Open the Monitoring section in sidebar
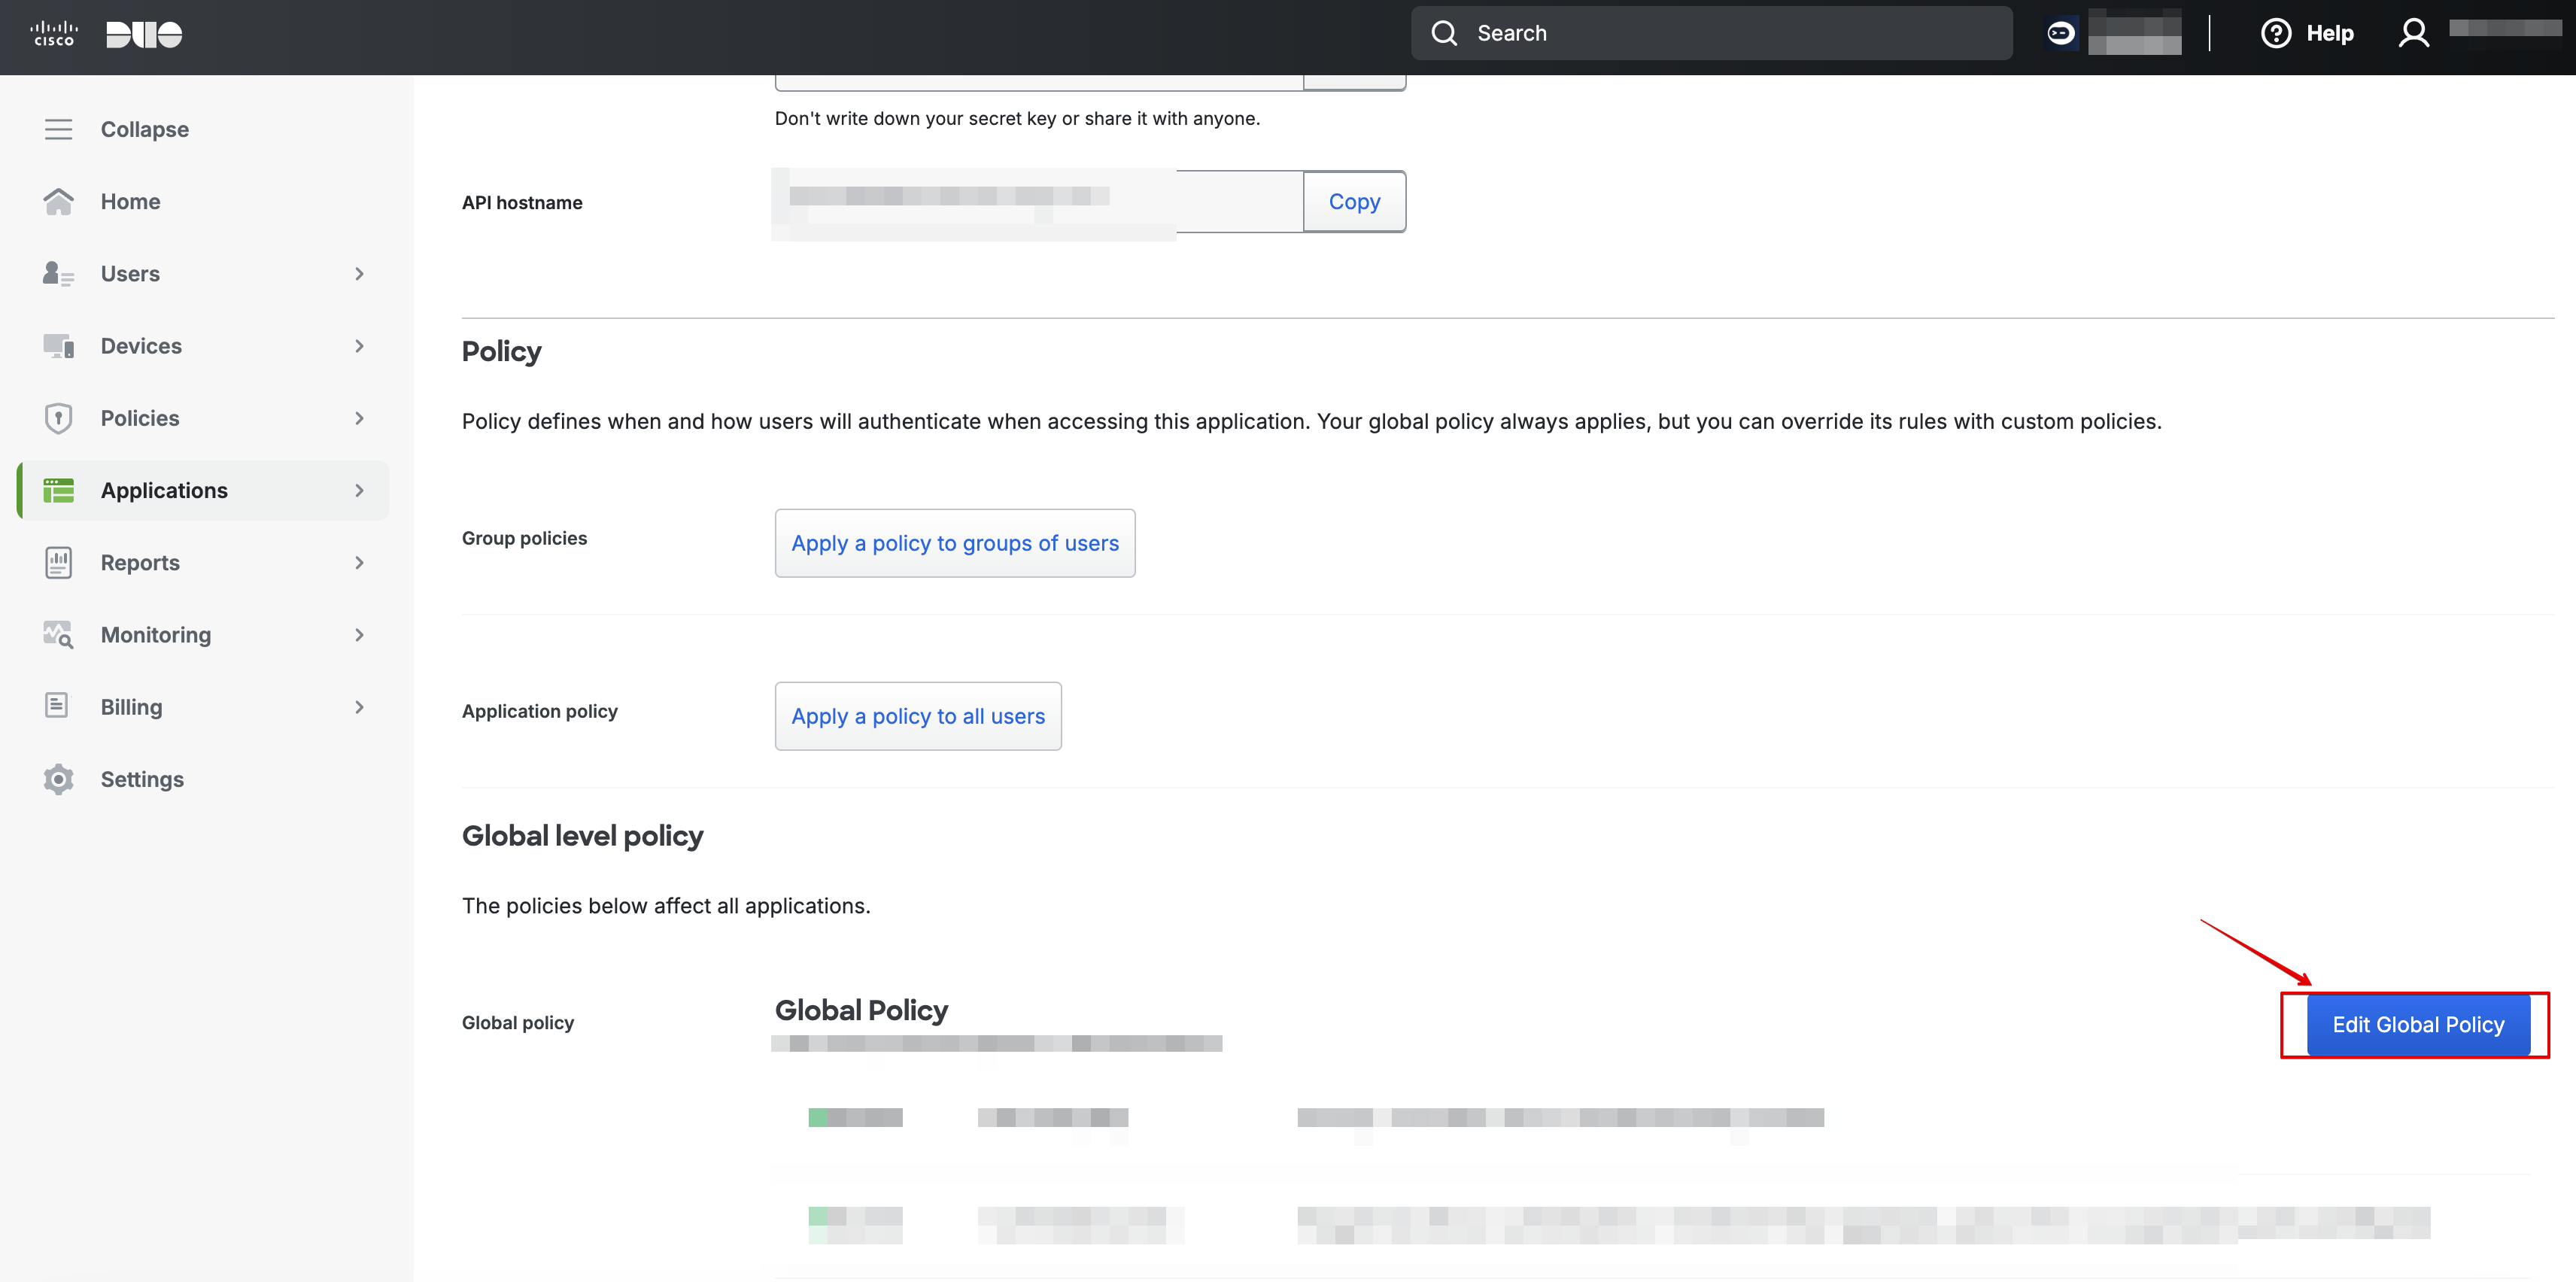This screenshot has width=2576, height=1282. (204, 634)
